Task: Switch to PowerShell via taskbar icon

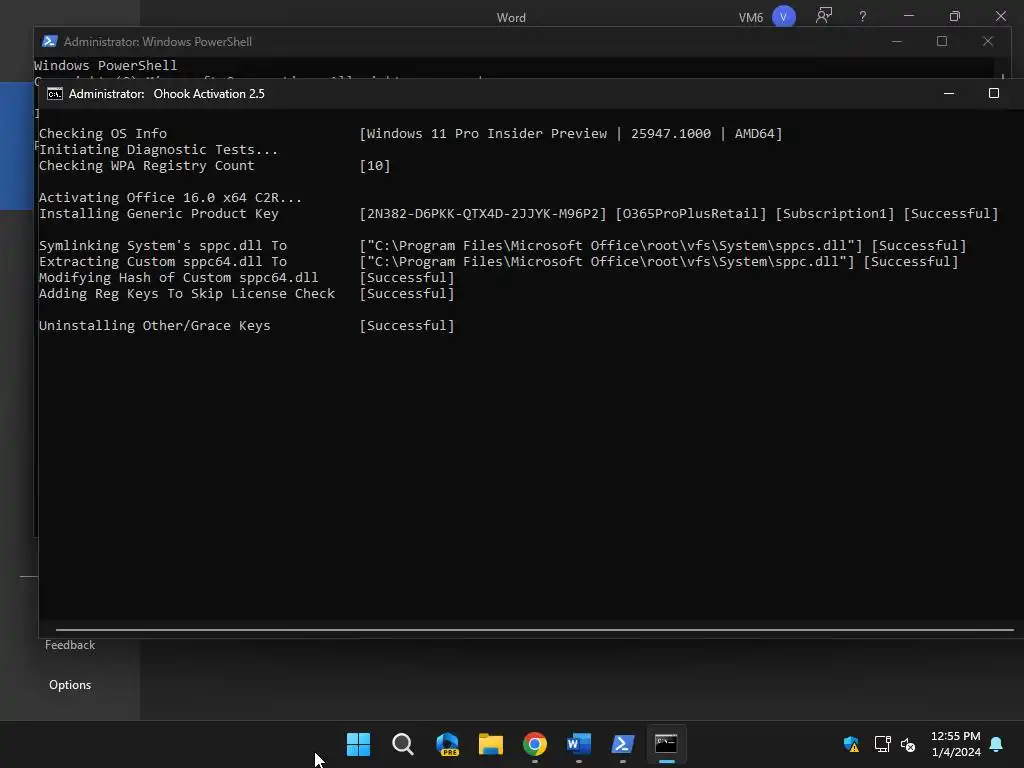Action: pos(622,744)
